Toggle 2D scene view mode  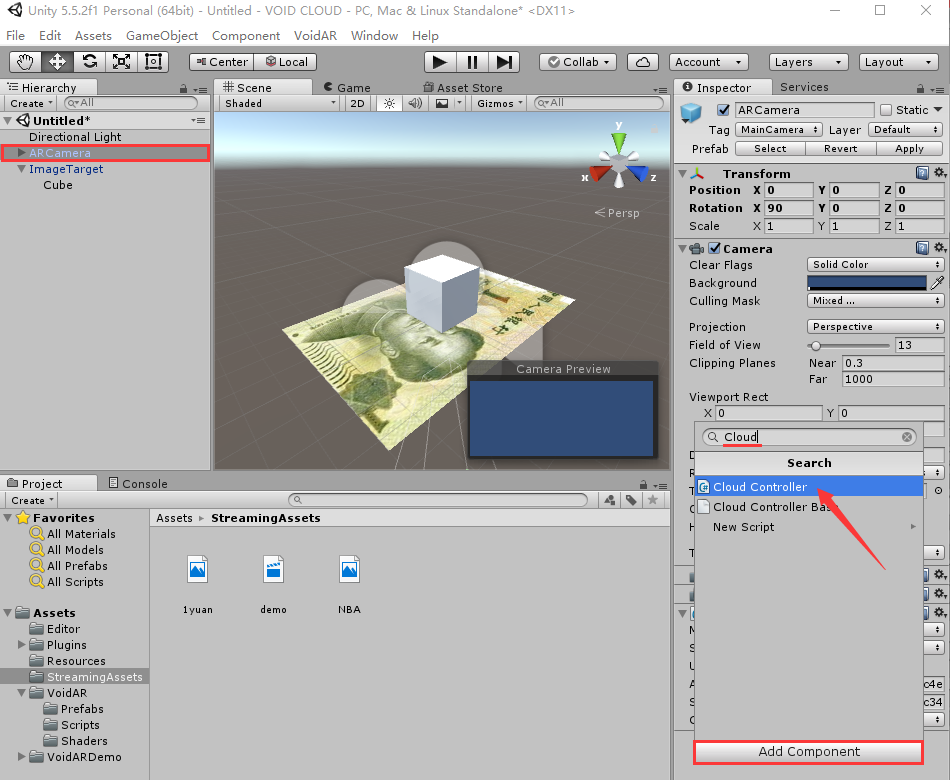click(357, 104)
